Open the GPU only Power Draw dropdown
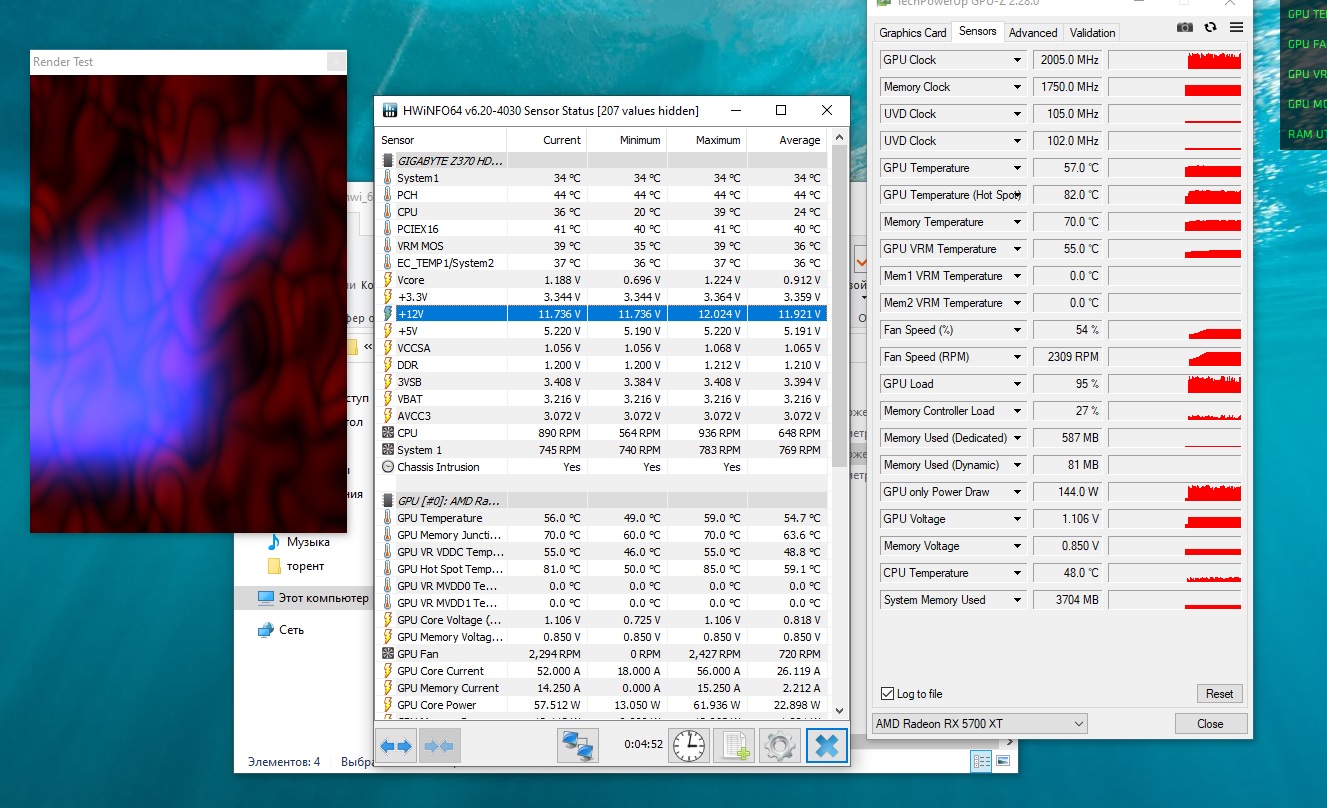1327x808 pixels. click(x=1017, y=492)
